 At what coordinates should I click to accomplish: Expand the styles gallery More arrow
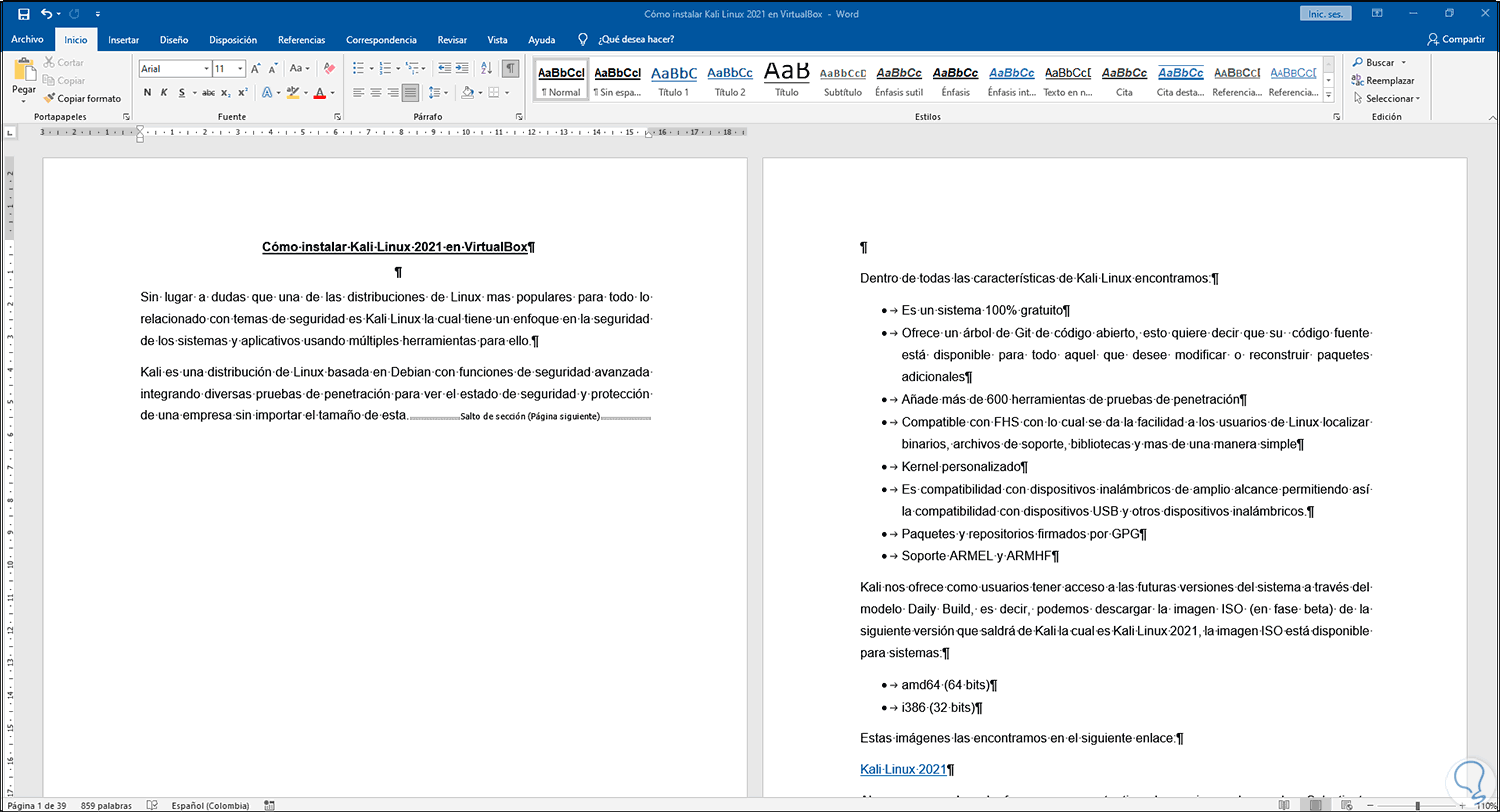[x=1328, y=96]
